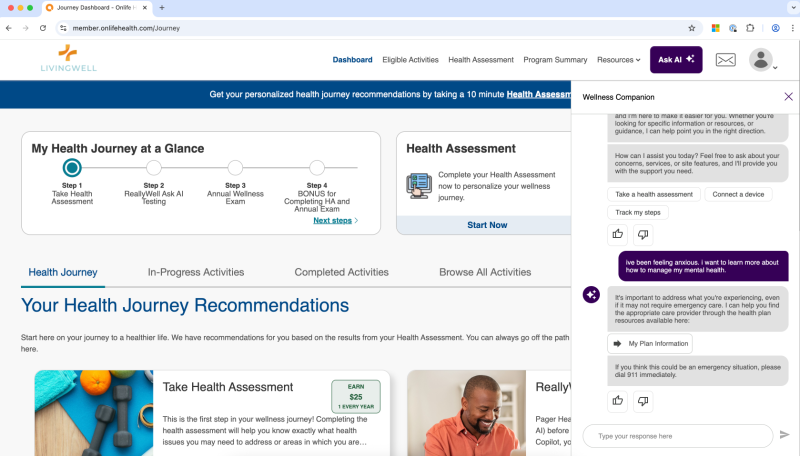Reload the page in browser
Image resolution: width=800 pixels, height=456 pixels.
[x=43, y=28]
